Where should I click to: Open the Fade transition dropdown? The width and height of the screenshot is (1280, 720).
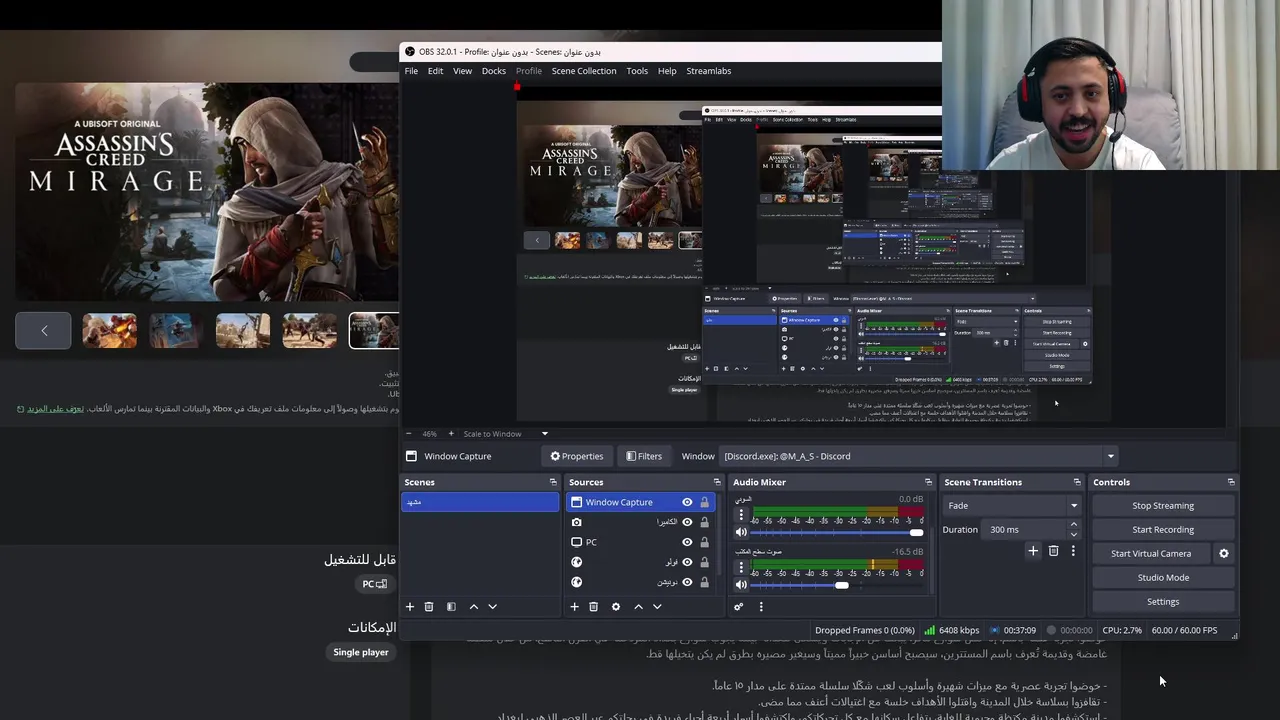pos(1012,505)
